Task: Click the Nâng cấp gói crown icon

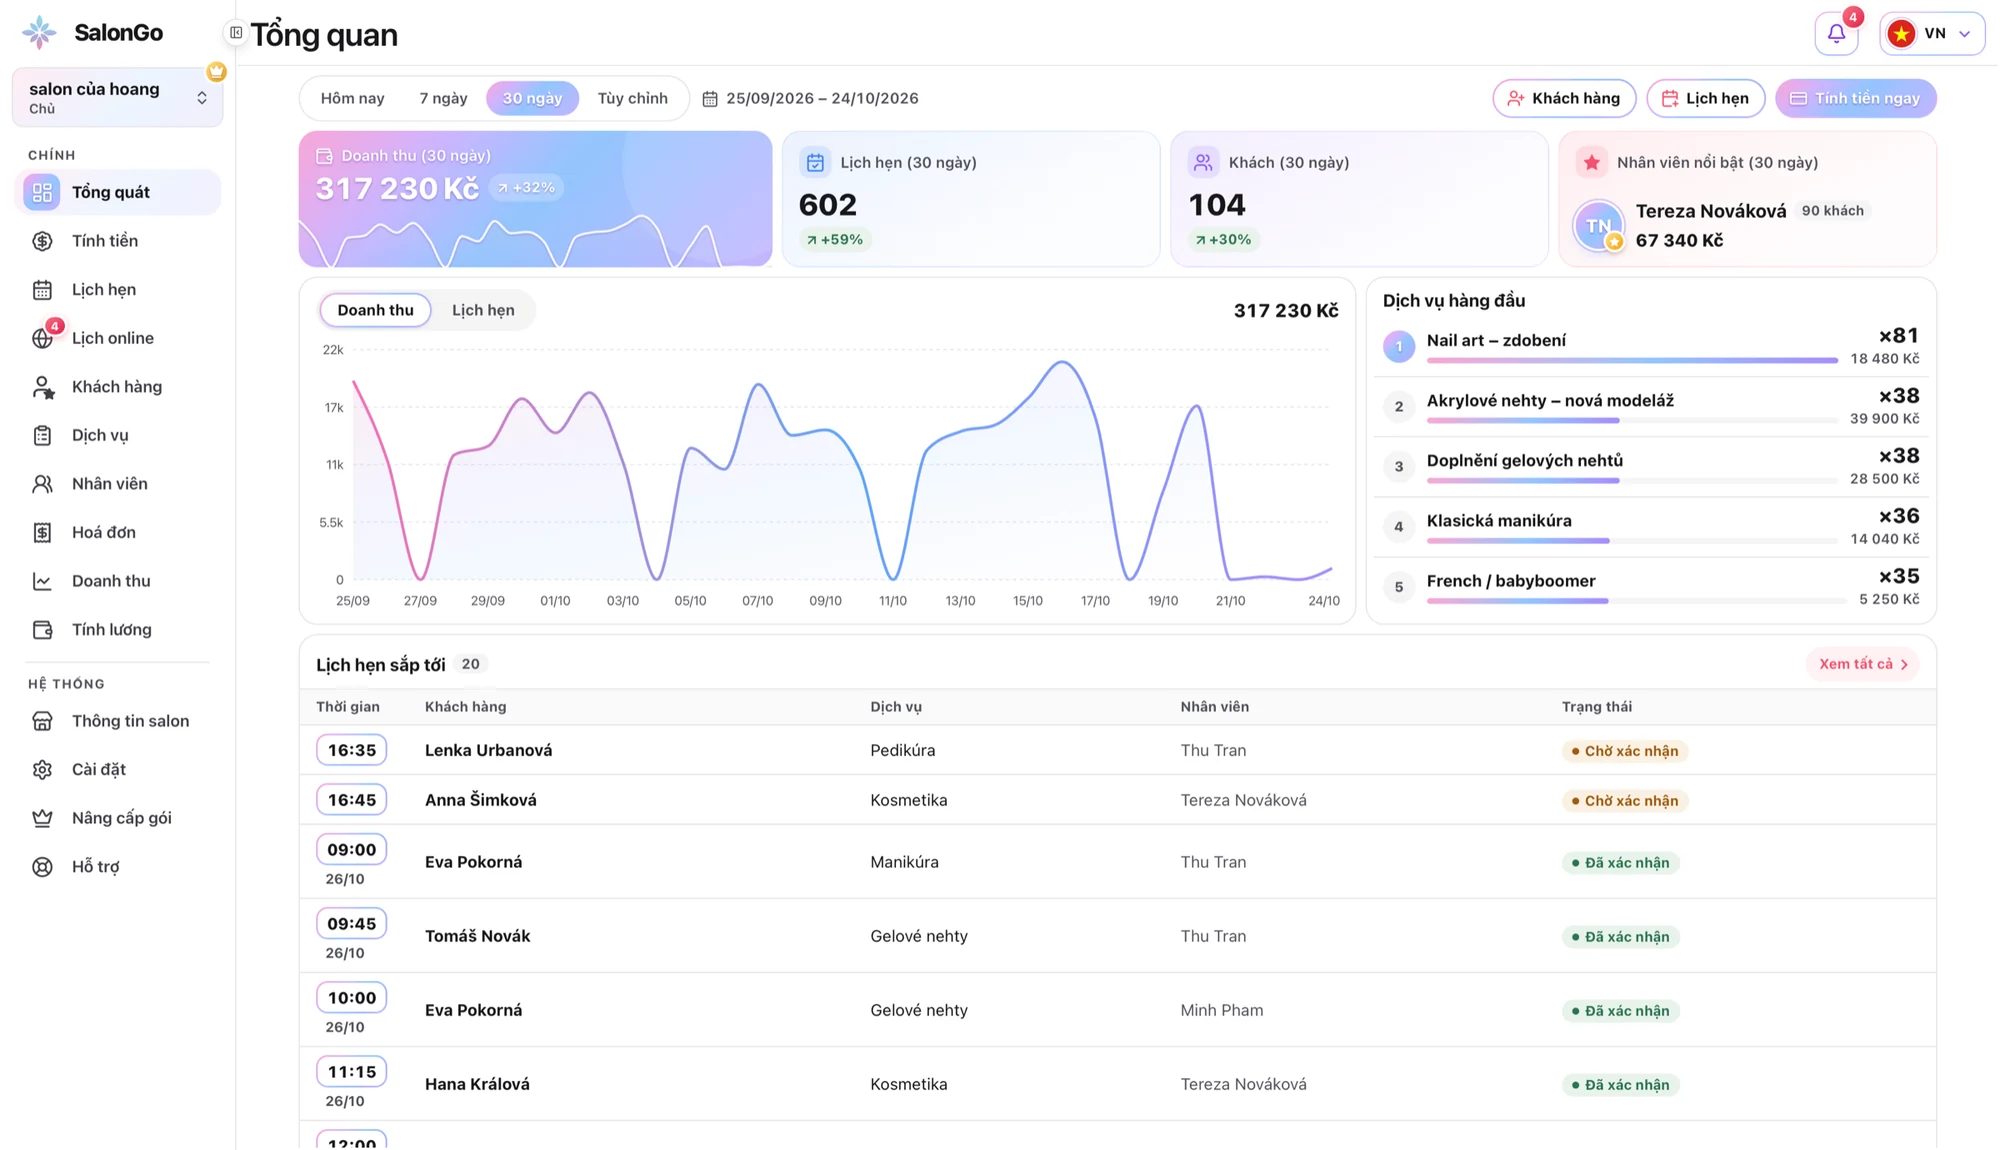Action: point(42,818)
